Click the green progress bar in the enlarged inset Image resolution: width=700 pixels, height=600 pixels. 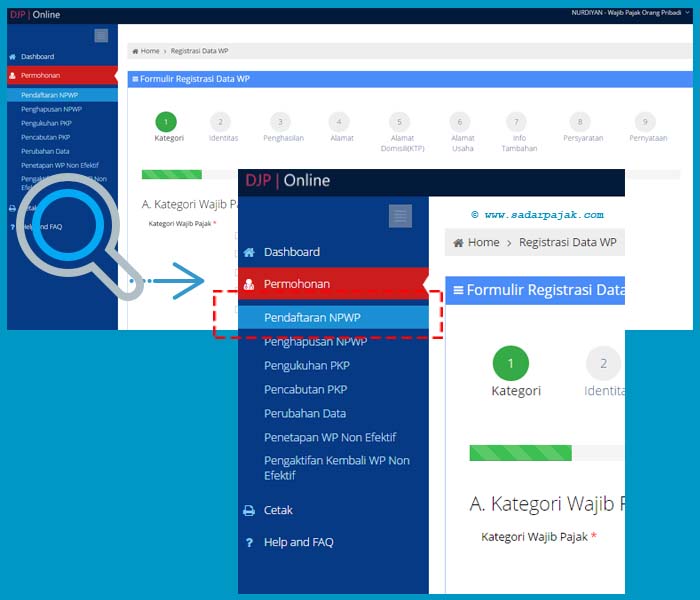521,453
